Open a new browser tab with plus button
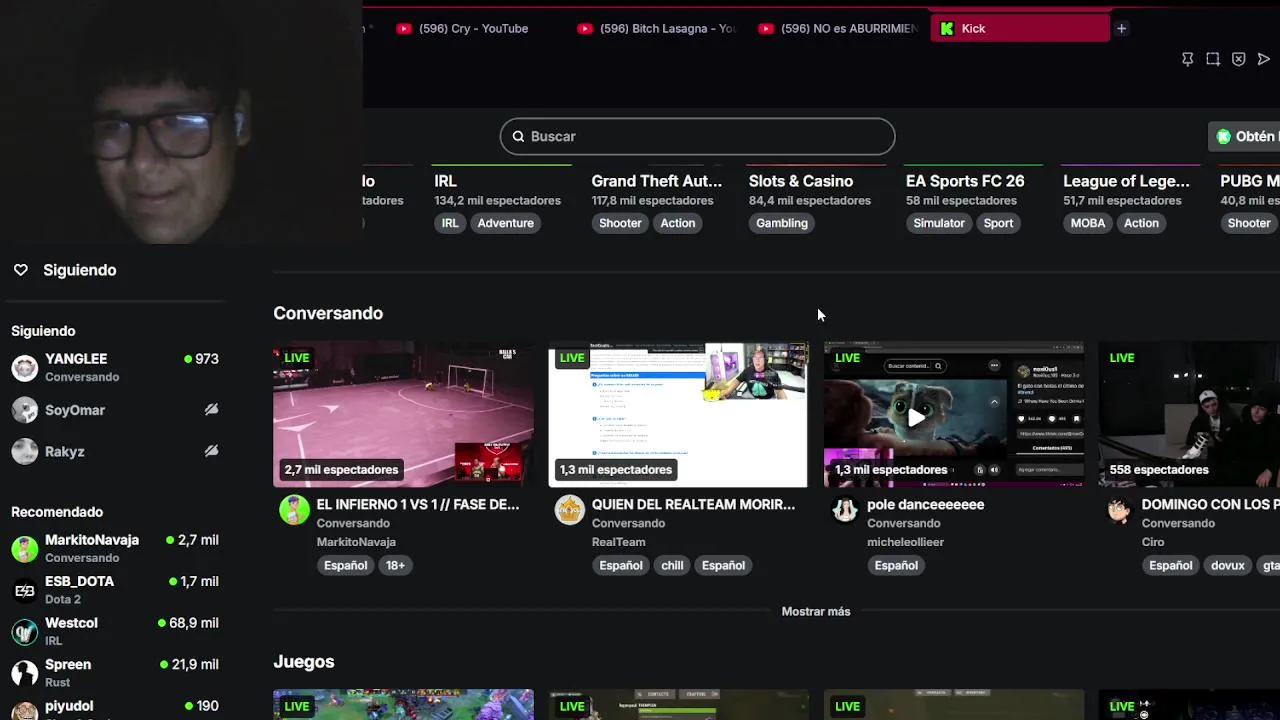 pos(1121,29)
